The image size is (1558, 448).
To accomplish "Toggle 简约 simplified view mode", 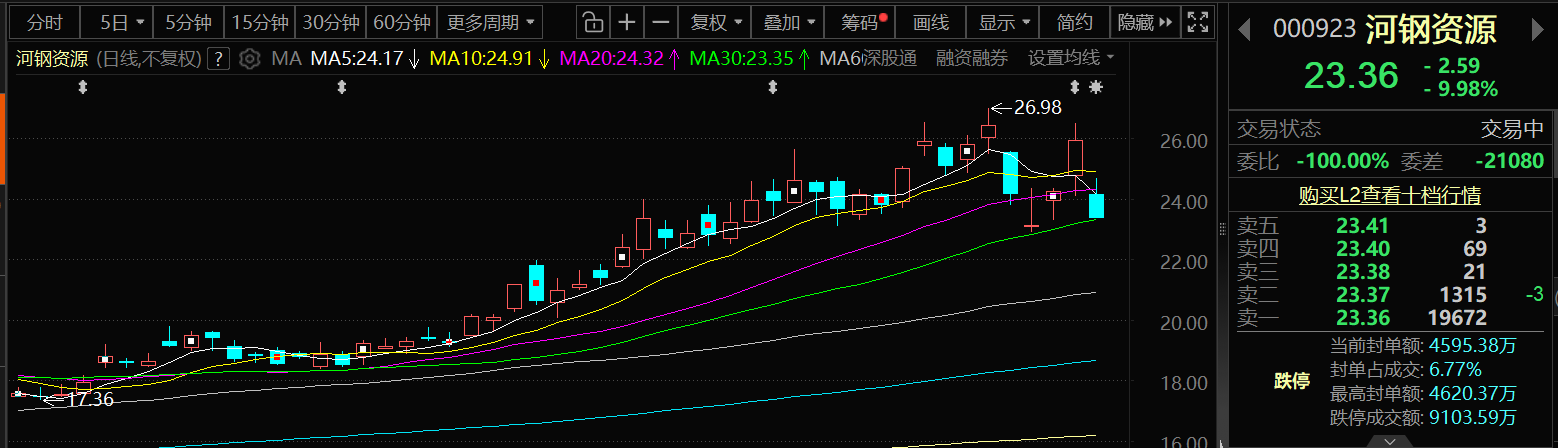I will click(1074, 22).
